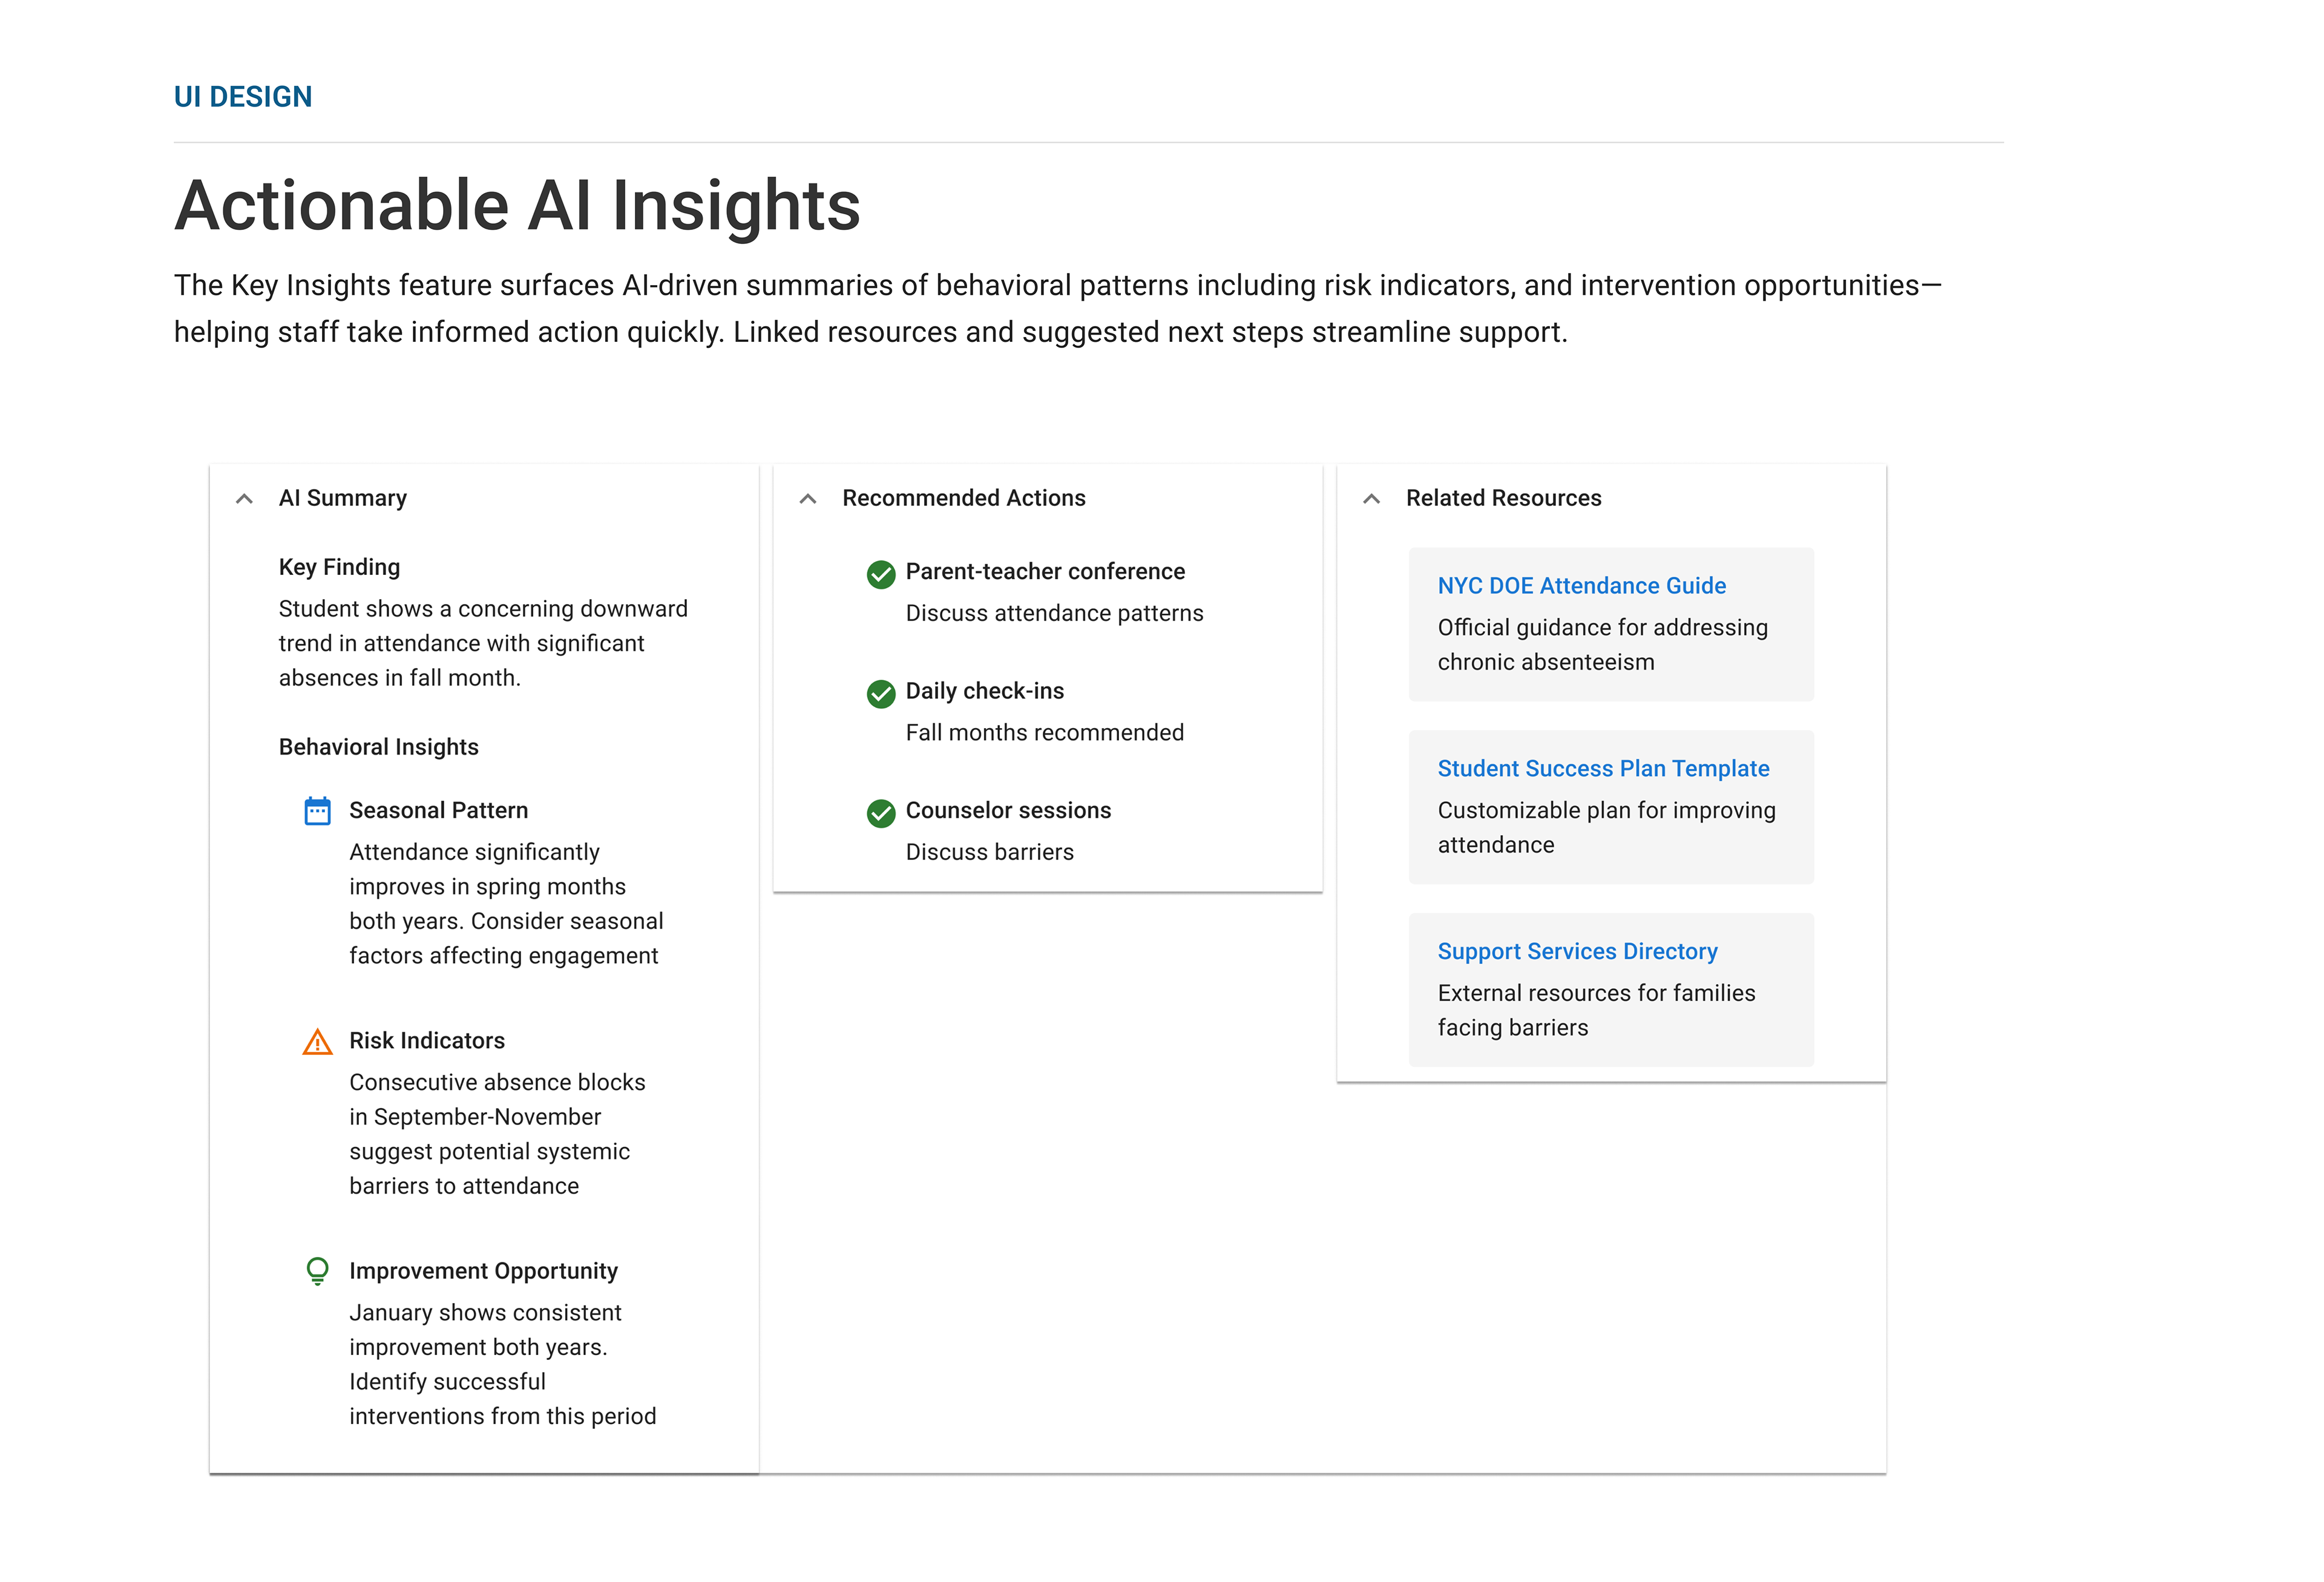Click the Risk Indicators warning triangle icon

pos(317,1042)
